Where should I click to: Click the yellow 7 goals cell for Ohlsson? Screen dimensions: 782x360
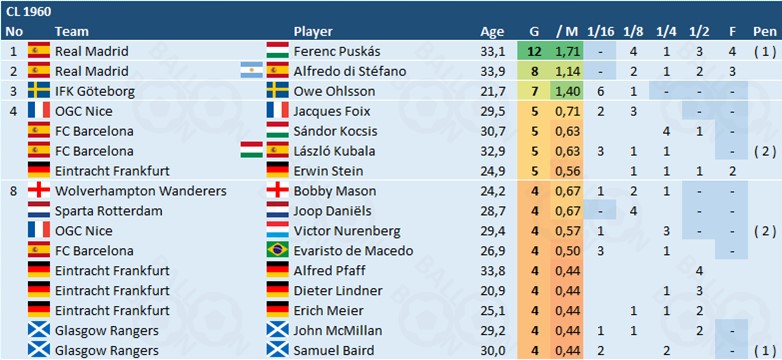[x=534, y=91]
